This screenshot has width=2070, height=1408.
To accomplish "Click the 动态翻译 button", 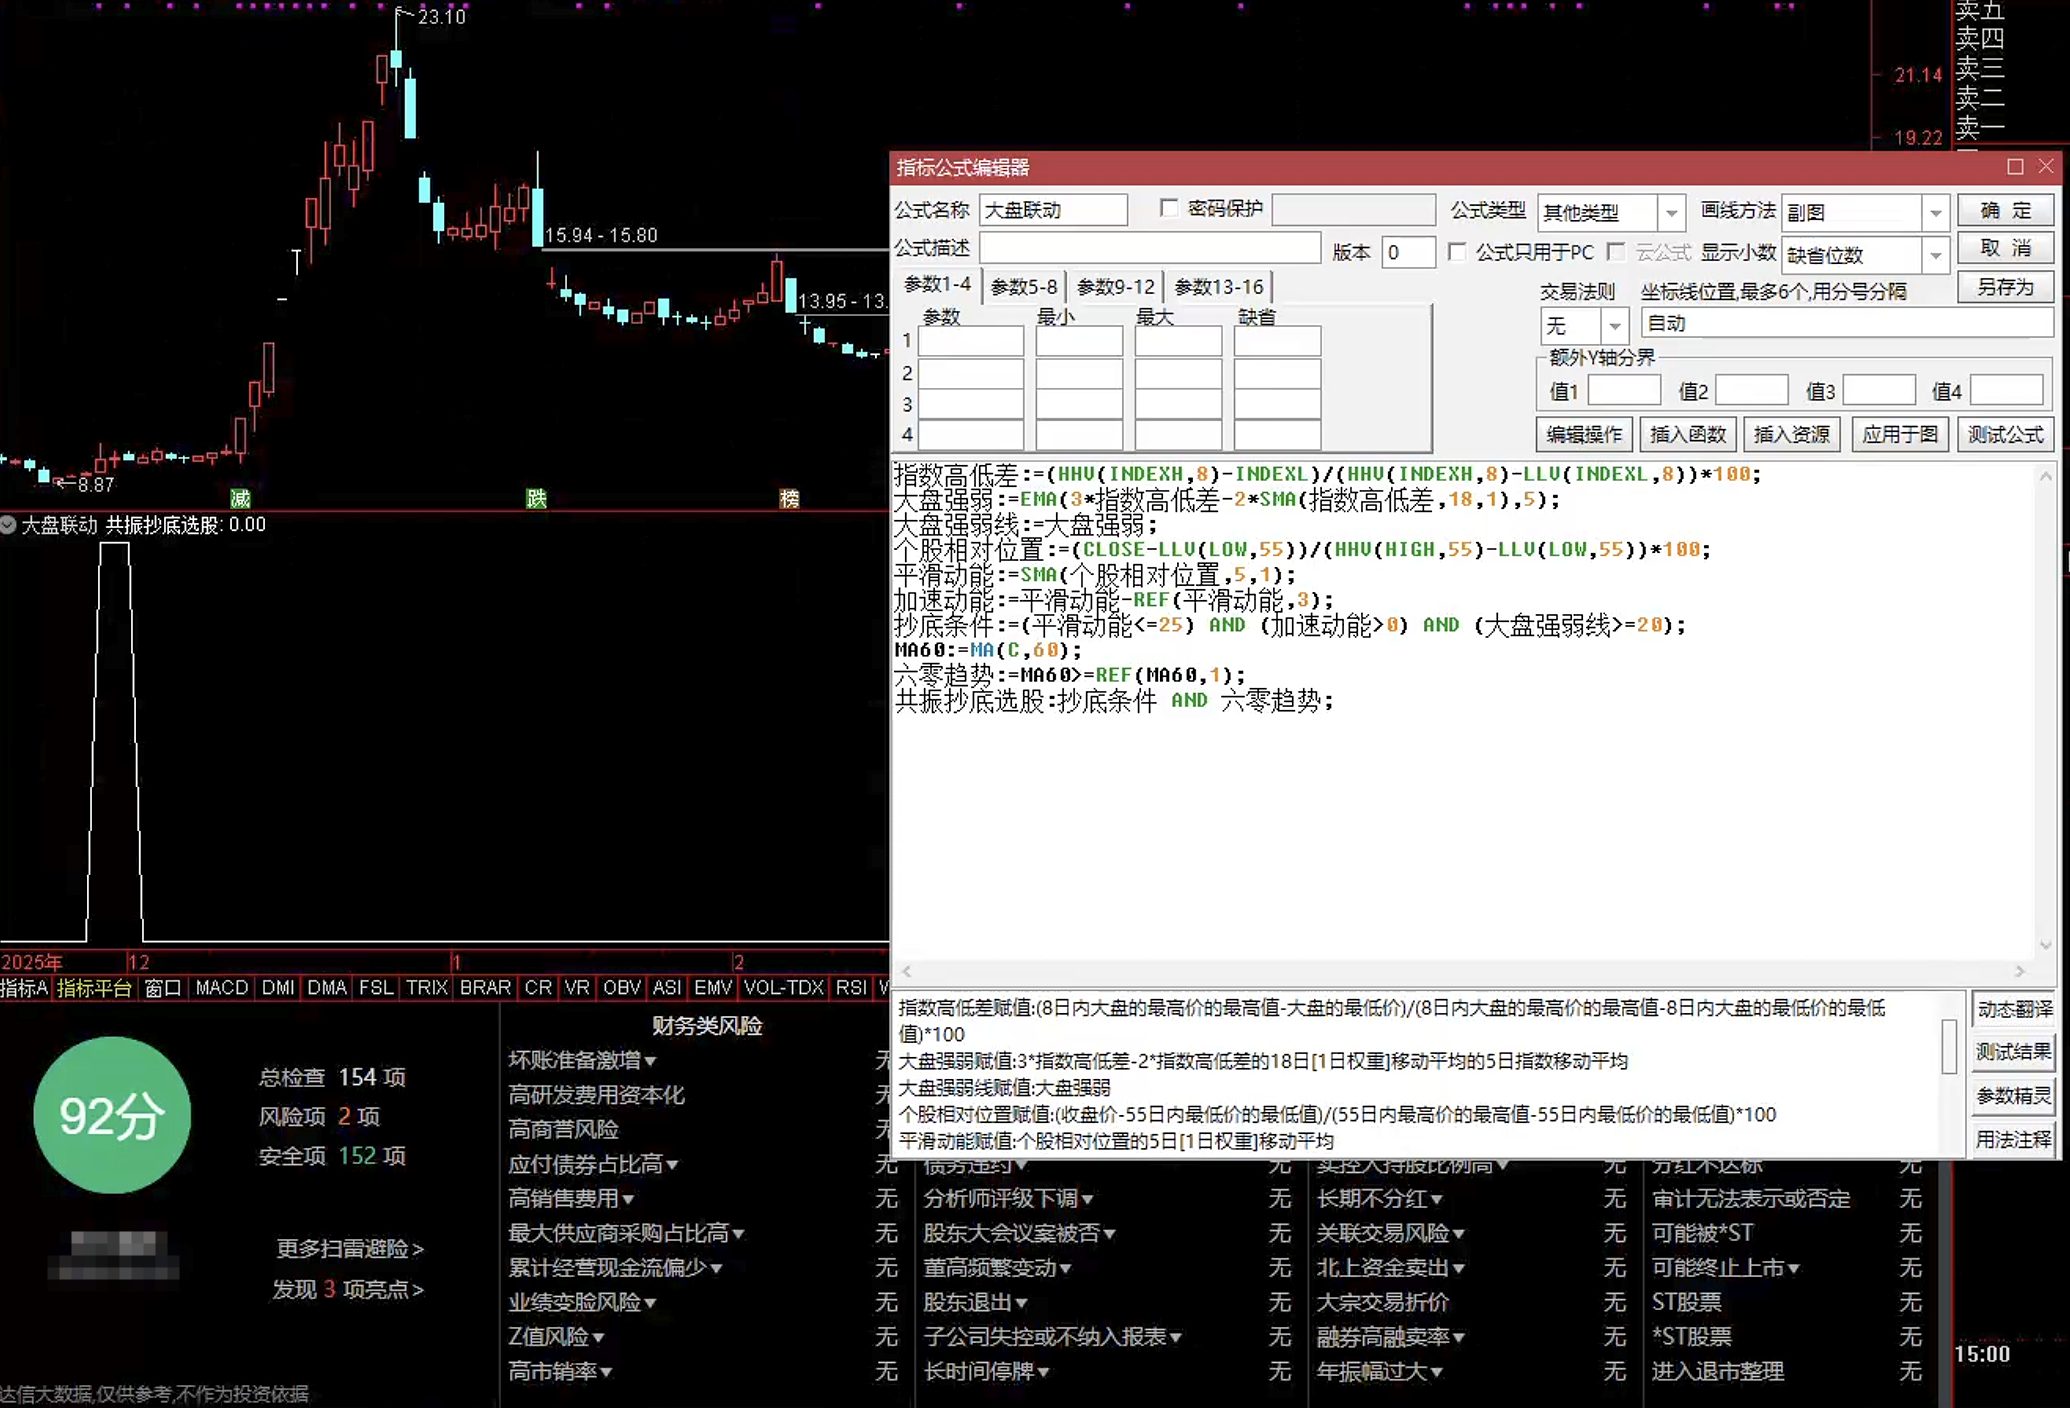I will pos(2013,1009).
